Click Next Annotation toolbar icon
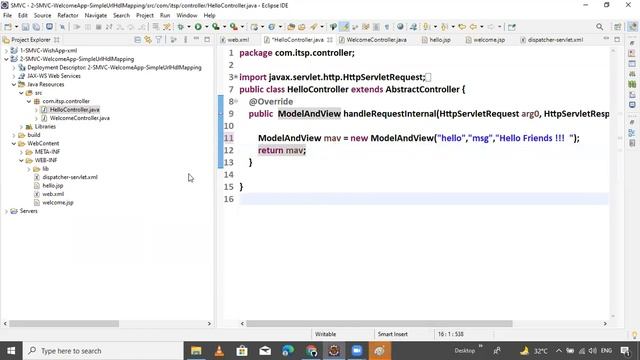640x360 pixels. (427, 27)
